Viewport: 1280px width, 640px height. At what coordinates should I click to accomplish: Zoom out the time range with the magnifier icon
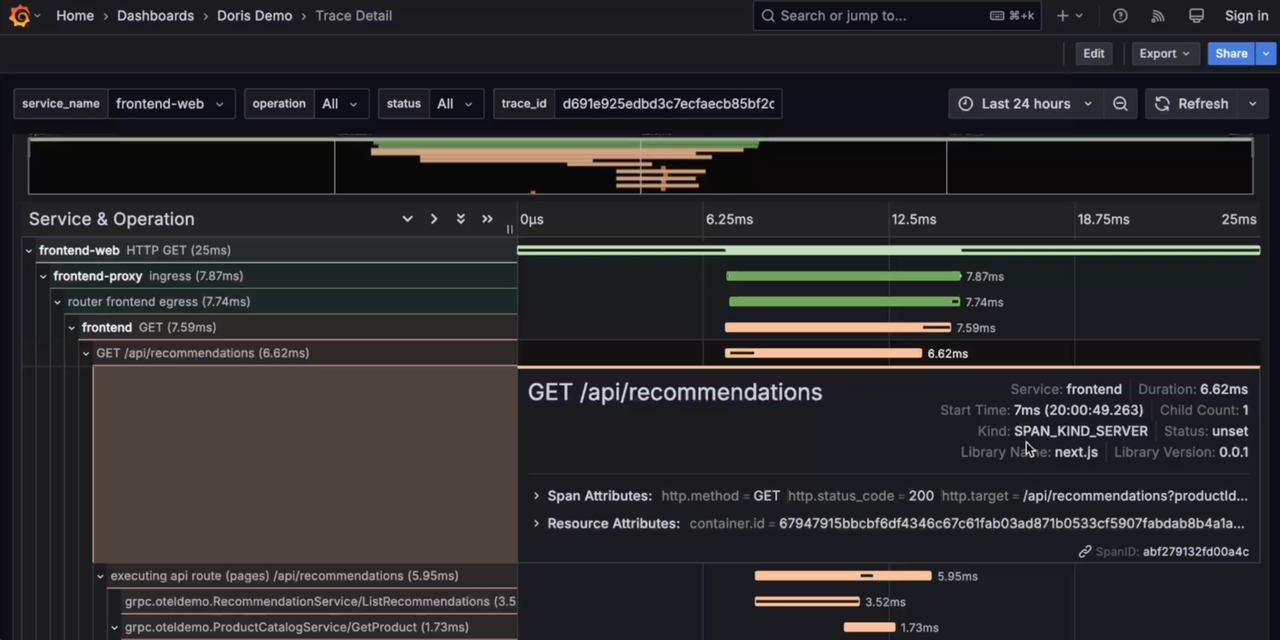(1120, 103)
